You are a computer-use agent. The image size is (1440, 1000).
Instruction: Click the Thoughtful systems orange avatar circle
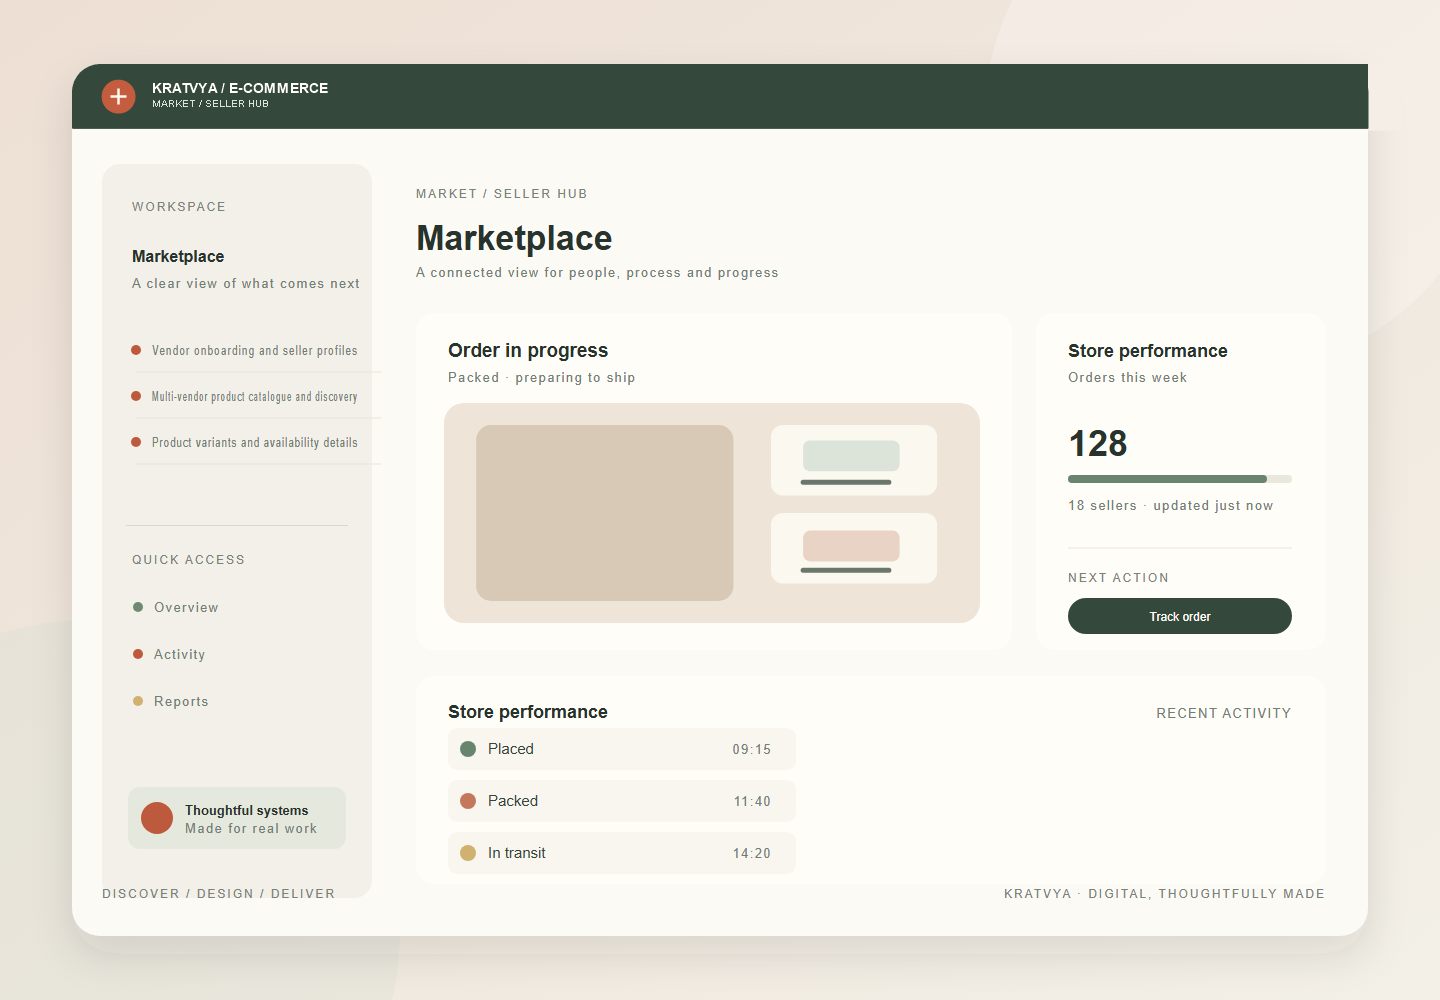157,818
